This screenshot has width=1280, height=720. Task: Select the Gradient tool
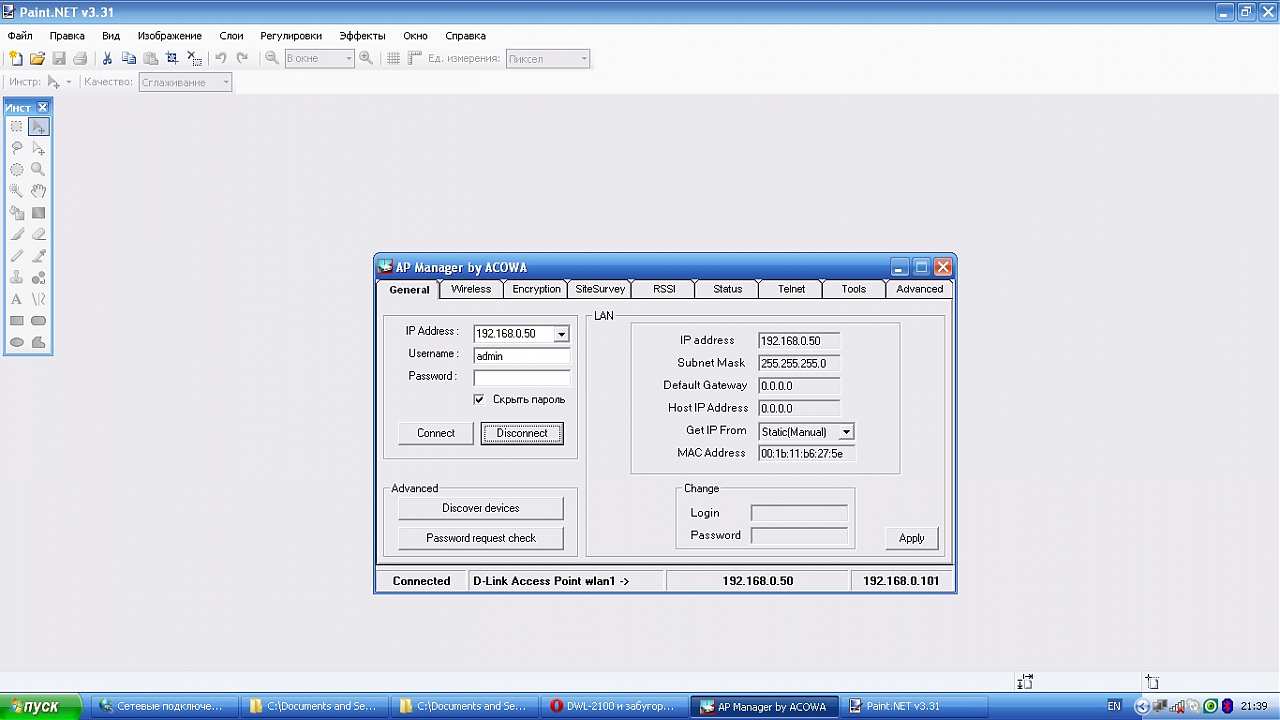[x=38, y=213]
